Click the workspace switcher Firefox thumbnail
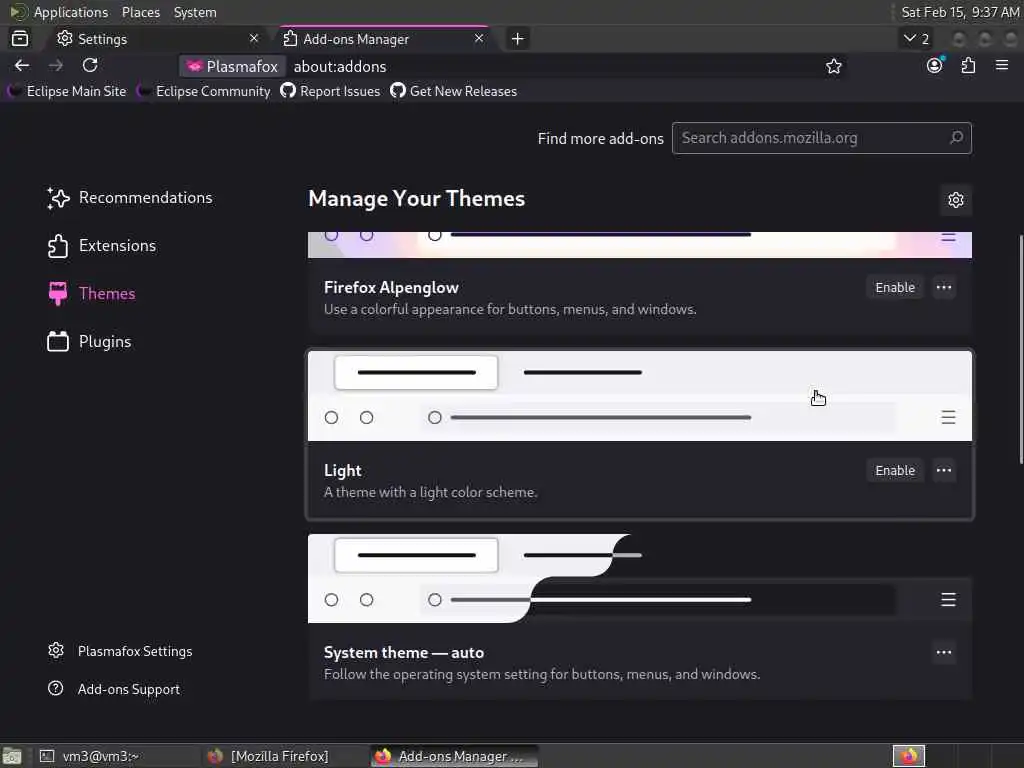 tap(909, 756)
